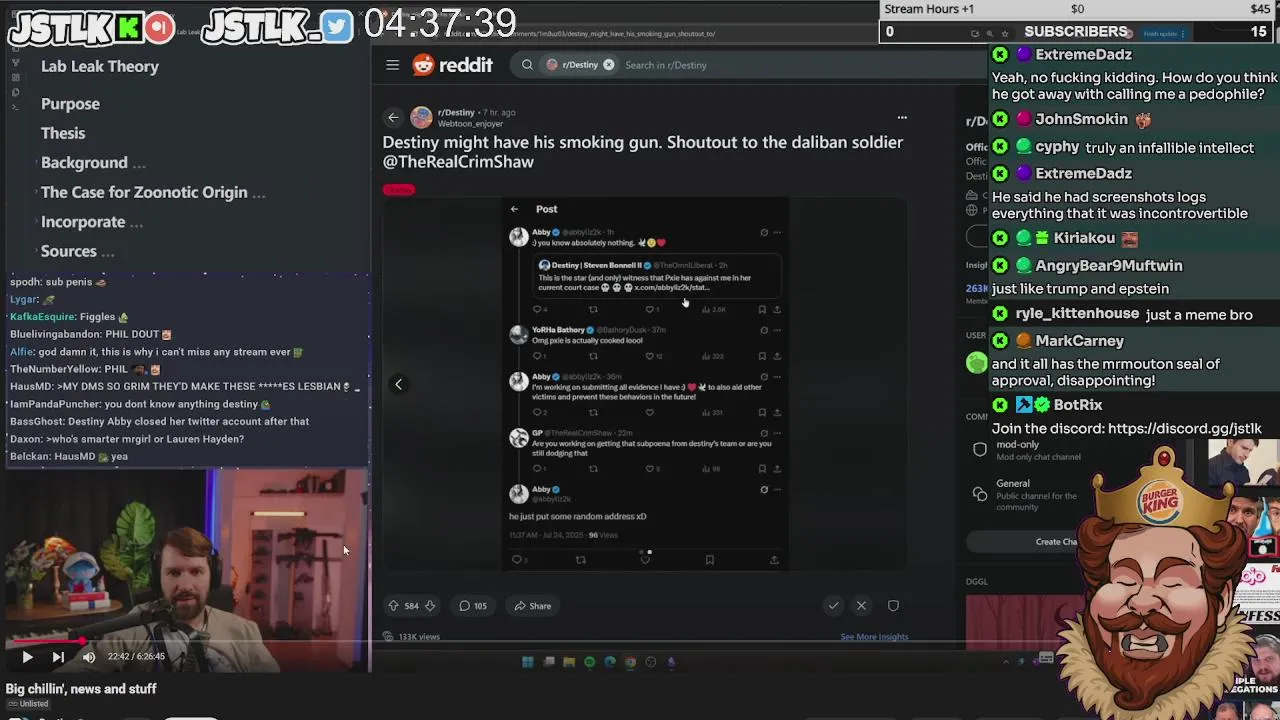Show the previous image in the gallery

tap(398, 384)
